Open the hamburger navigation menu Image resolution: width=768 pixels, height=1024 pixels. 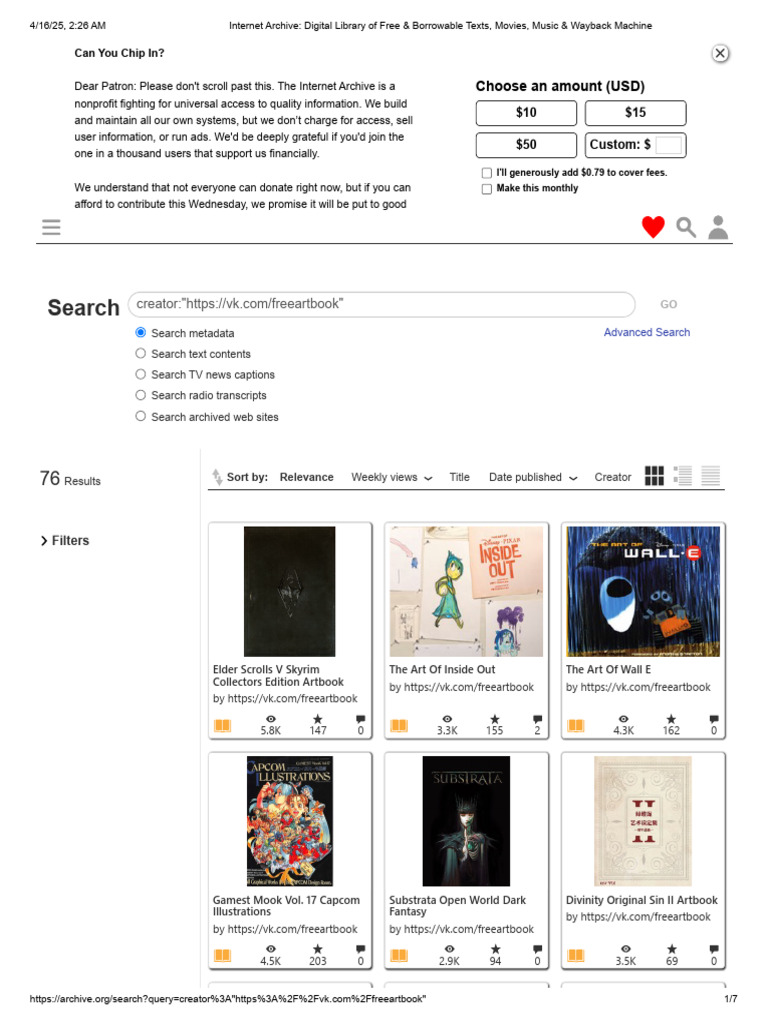[51, 228]
